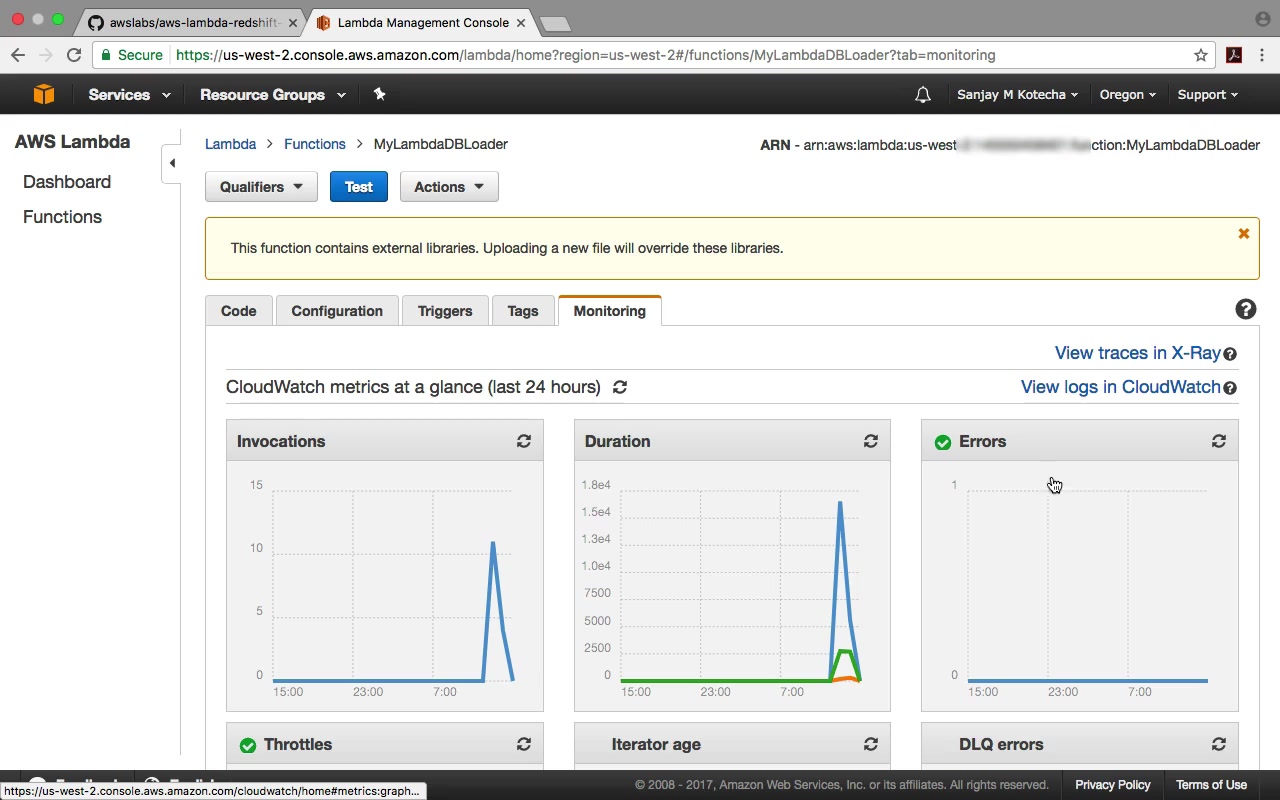The height and width of the screenshot is (800, 1280).
Task: Switch to the Configuration tab
Action: [x=337, y=311]
